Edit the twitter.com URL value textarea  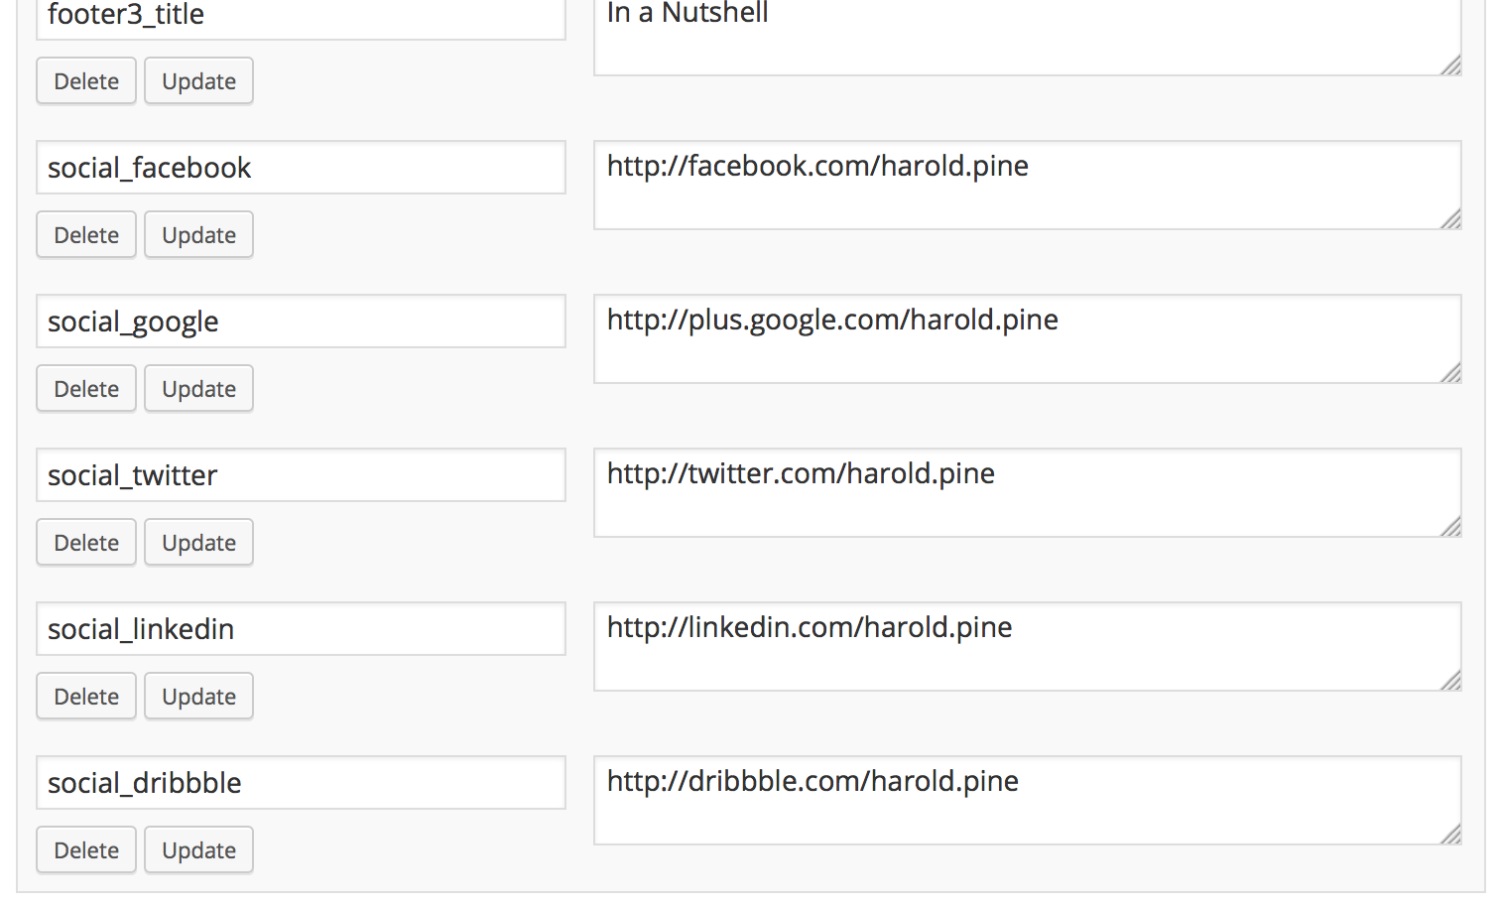1026,492
